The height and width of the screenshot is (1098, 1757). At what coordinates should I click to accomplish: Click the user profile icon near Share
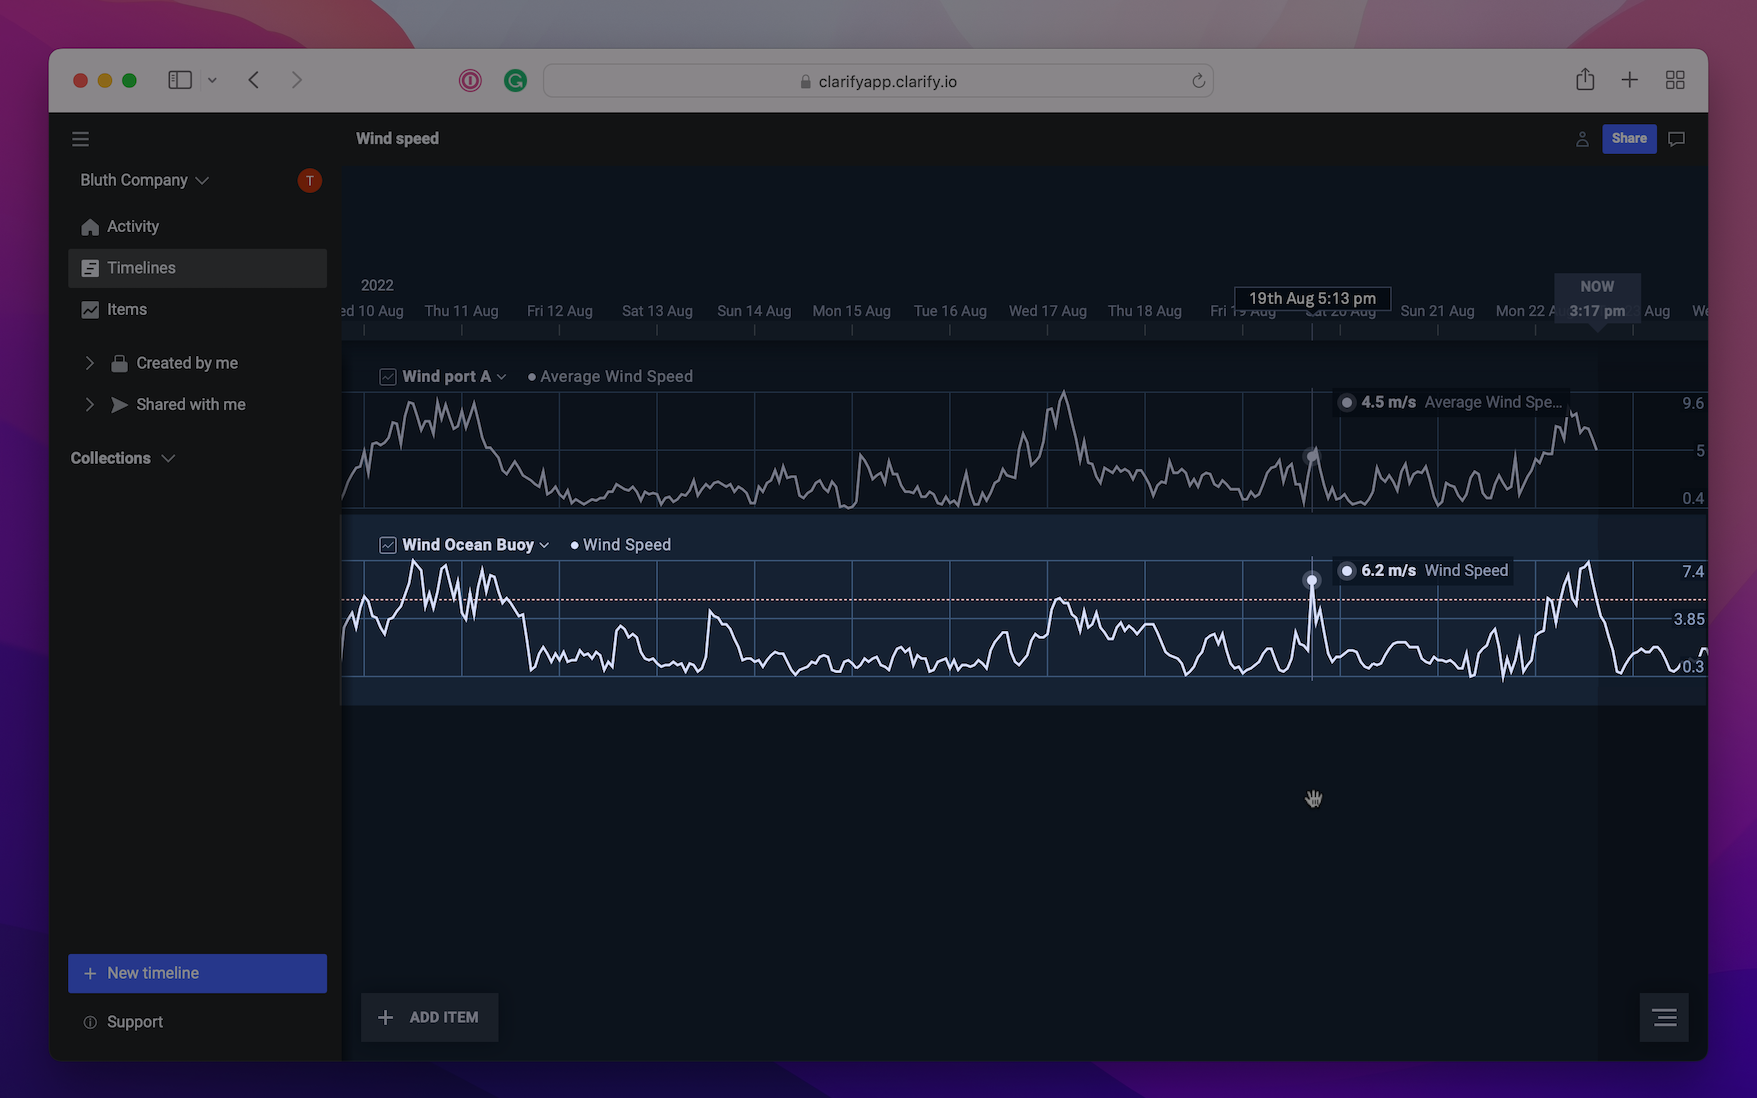point(1582,139)
